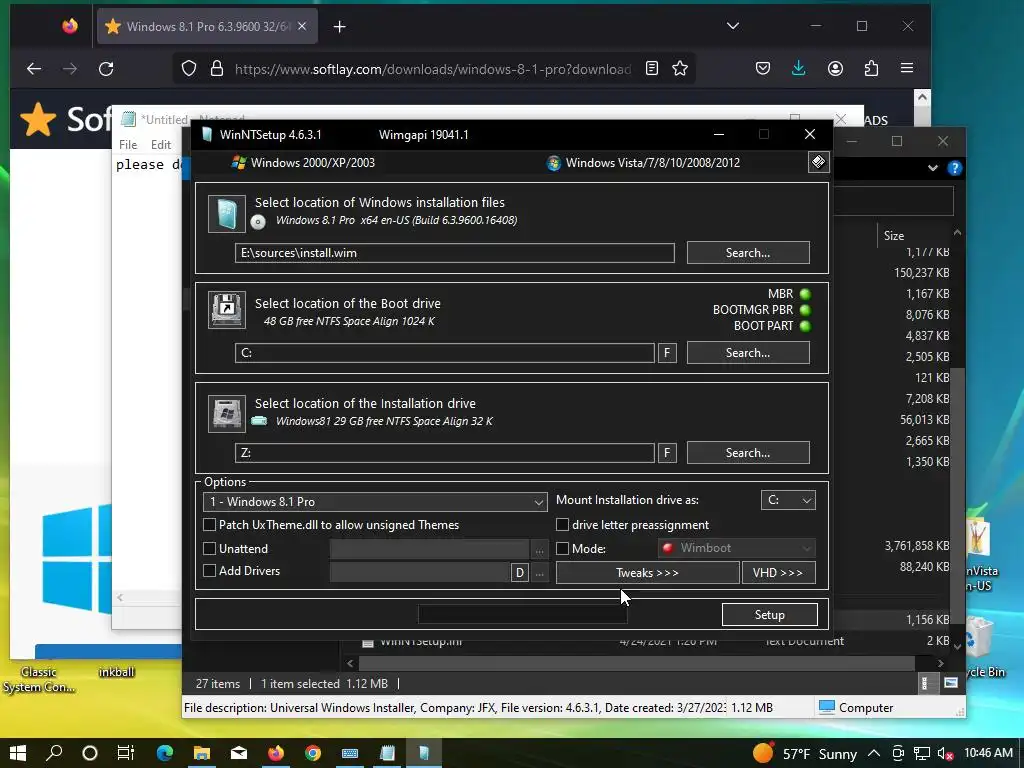Tick the Mode checkbox

coord(562,548)
